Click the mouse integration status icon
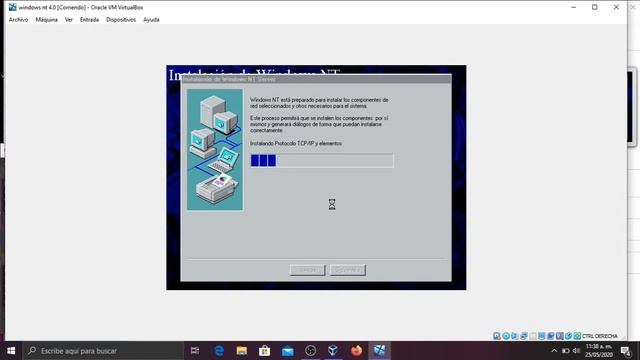Screen dimensions: 640x360 577,336
